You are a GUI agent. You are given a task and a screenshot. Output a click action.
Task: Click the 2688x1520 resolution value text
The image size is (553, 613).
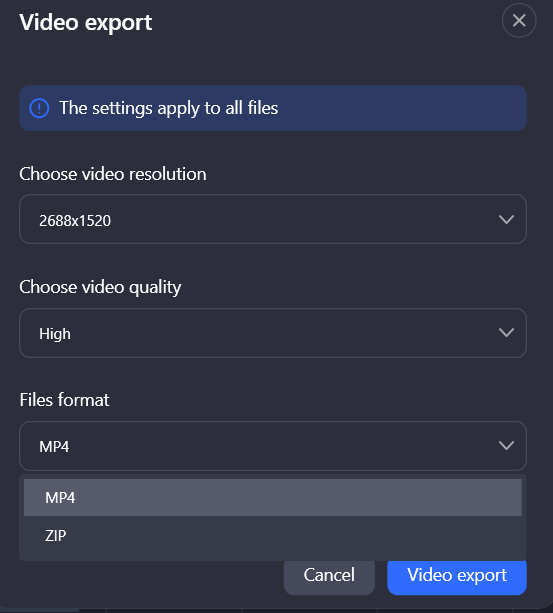tap(75, 220)
